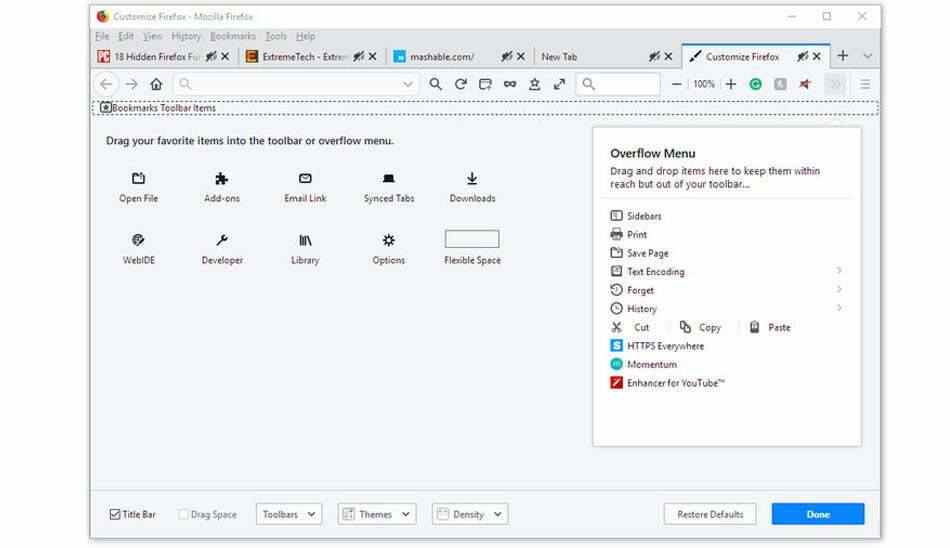Viewport: 950px width, 548px height.
Task: Click the New Window icon in the toolbar
Action: point(485,84)
